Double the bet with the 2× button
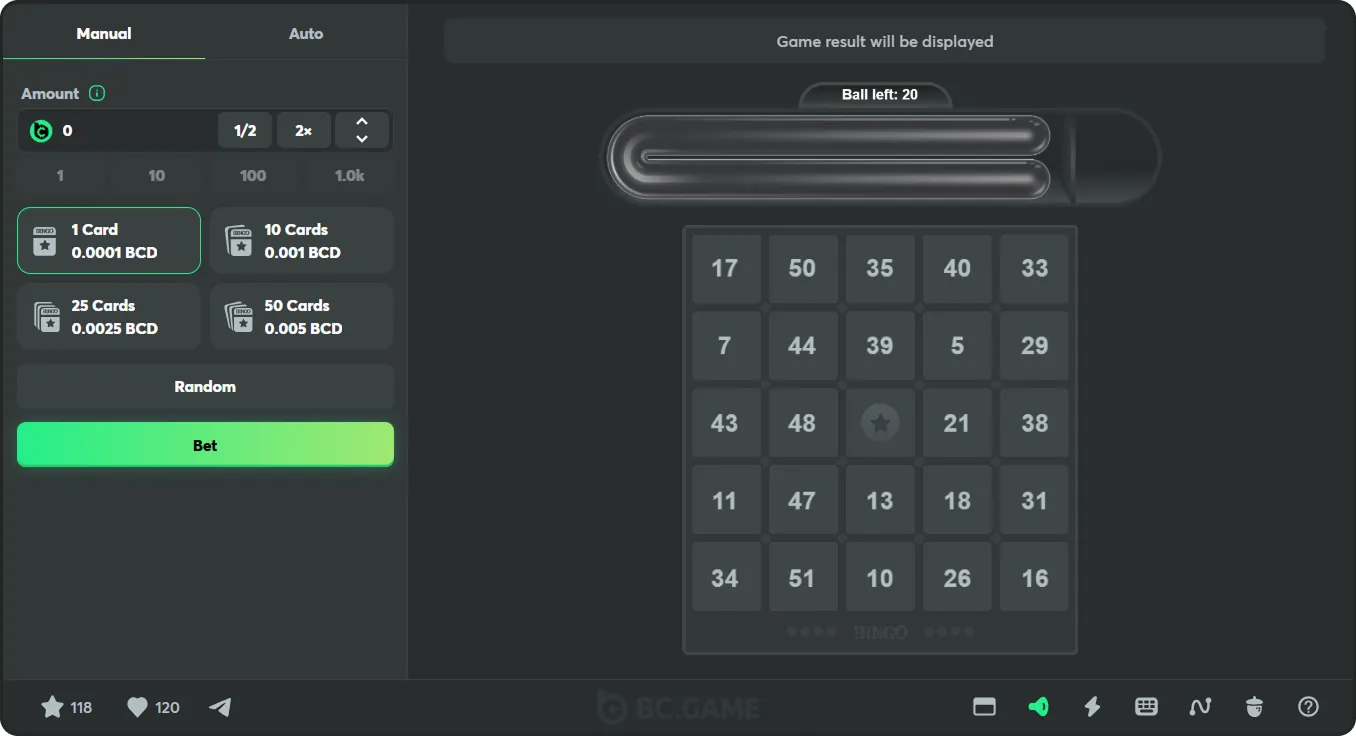The image size is (1356, 736). click(x=304, y=131)
